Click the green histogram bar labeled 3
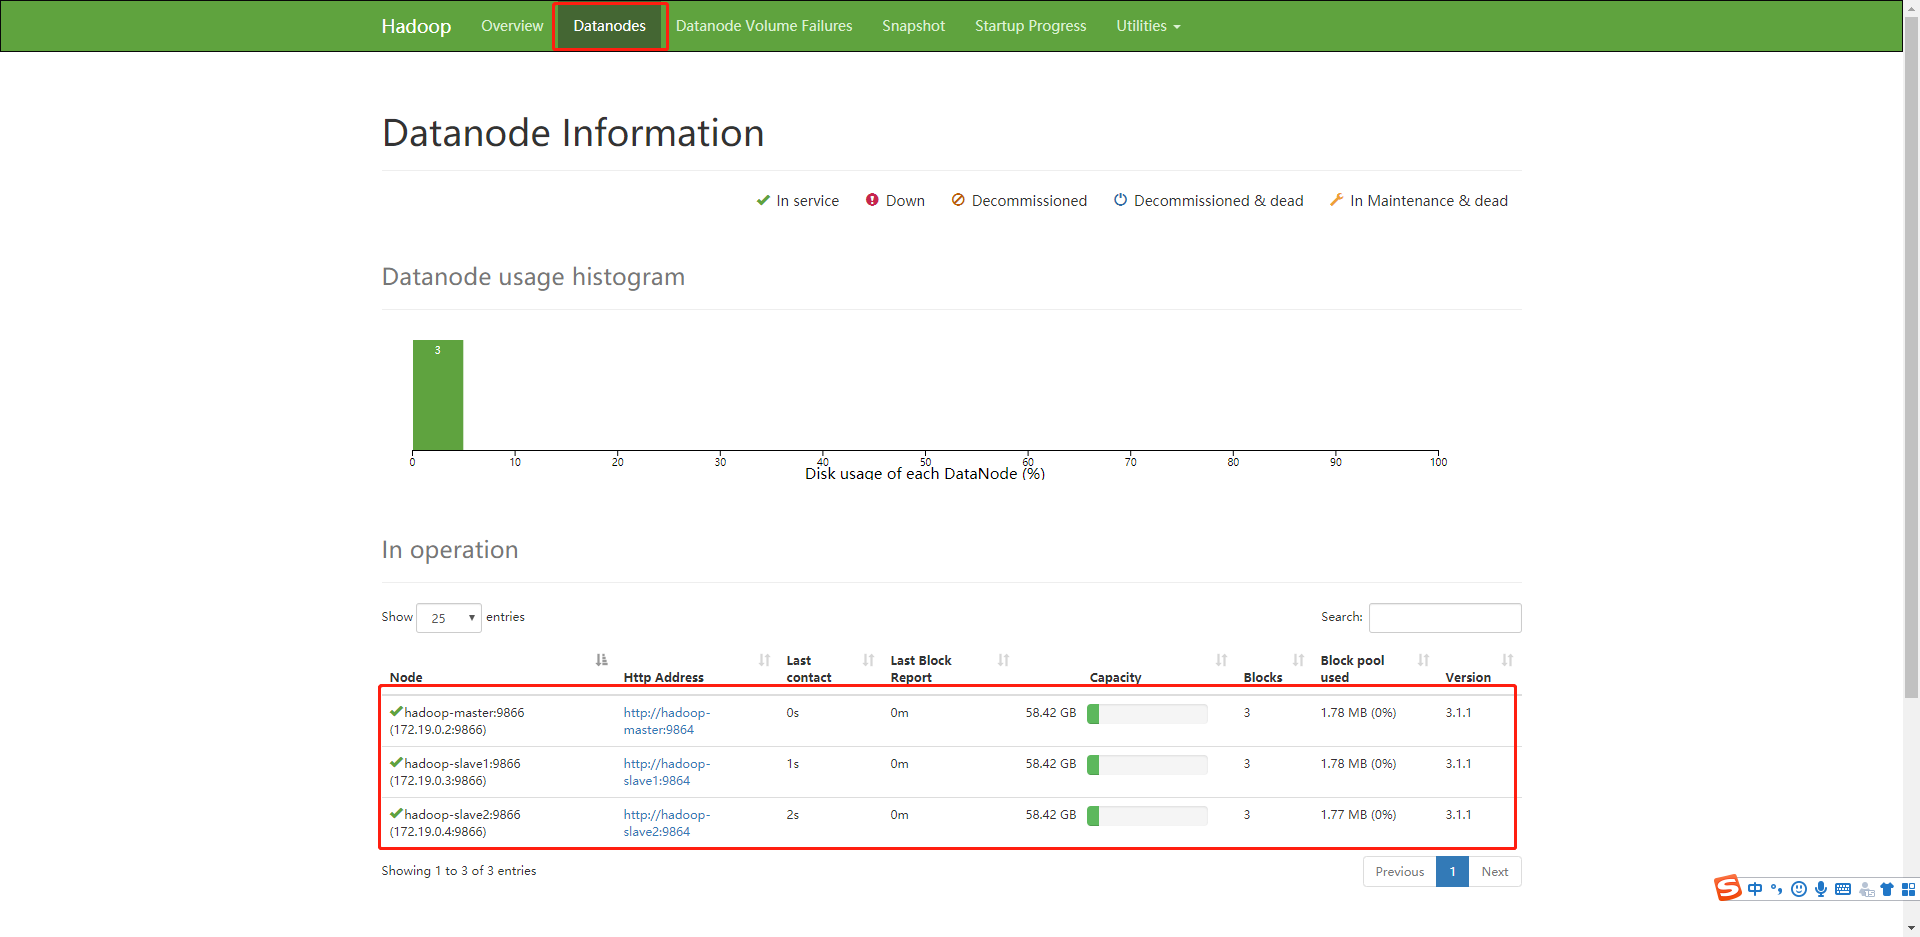This screenshot has width=1920, height=937. tap(438, 395)
